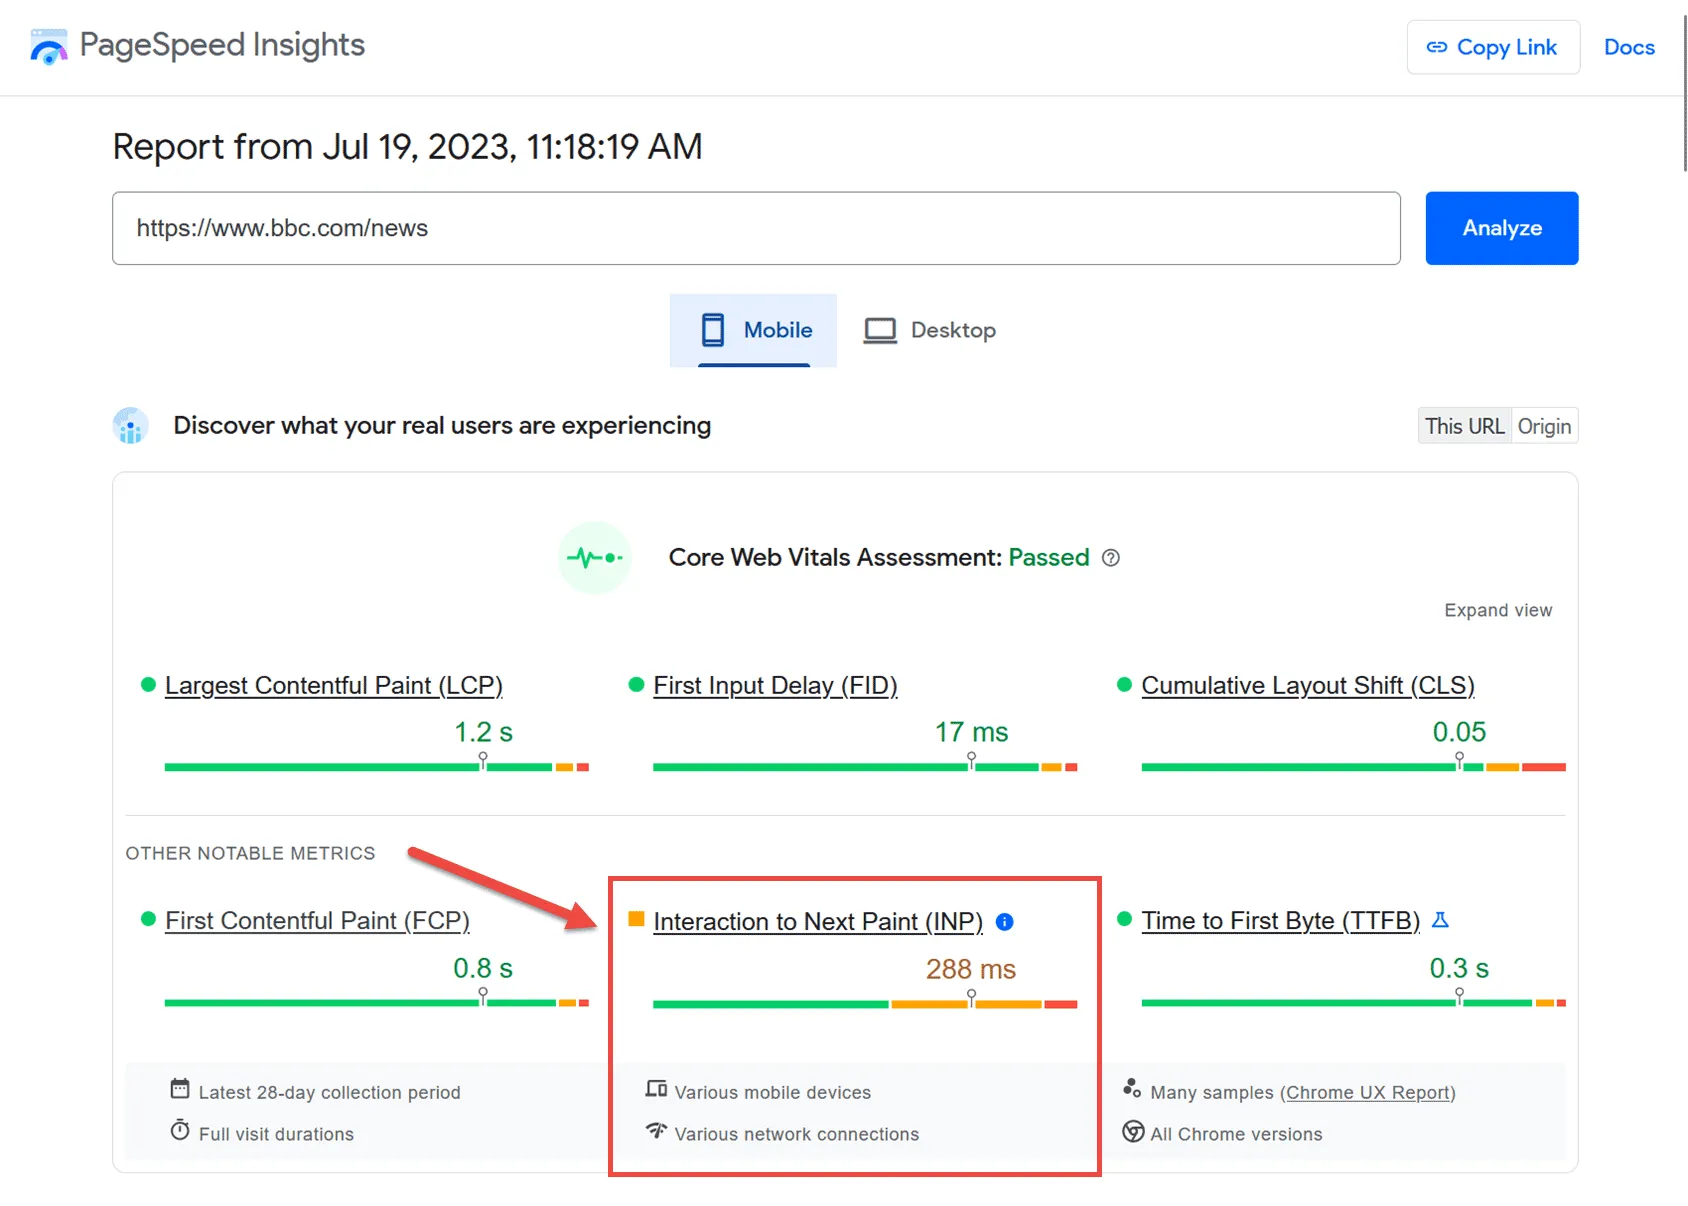Viewport: 1688px width, 1206px height.
Task: Open the Docs link
Action: [1629, 47]
